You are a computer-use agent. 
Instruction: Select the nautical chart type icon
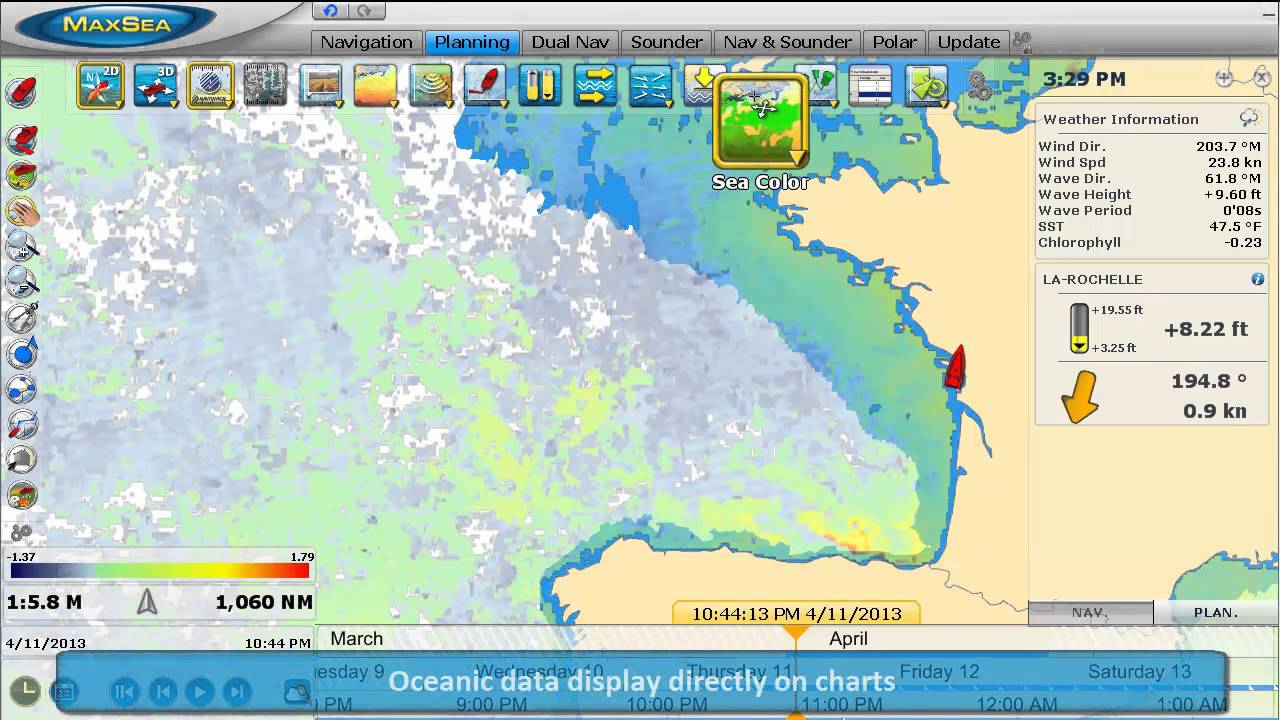click(x=210, y=85)
